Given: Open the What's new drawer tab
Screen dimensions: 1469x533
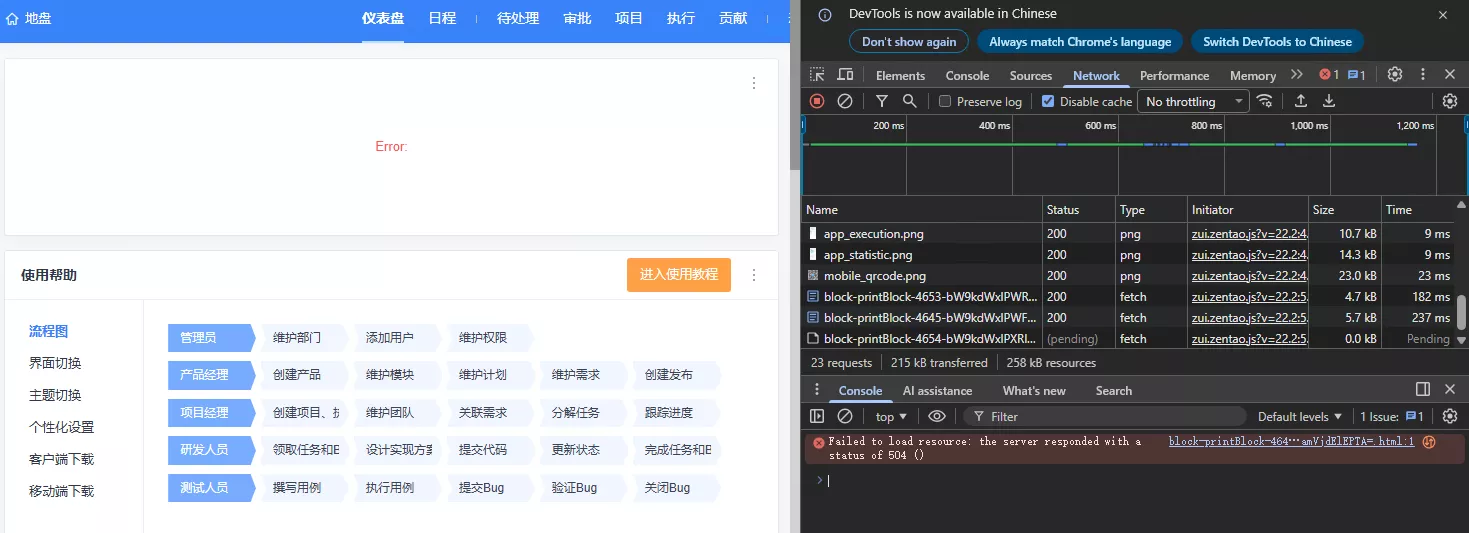Looking at the screenshot, I should (1034, 390).
